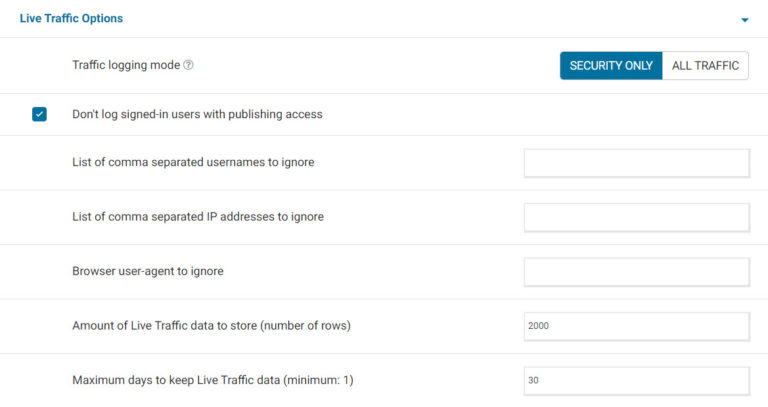Screen dimensions: 768x407
Task: Click the Browser user-agent to ignore field
Action: (636, 271)
